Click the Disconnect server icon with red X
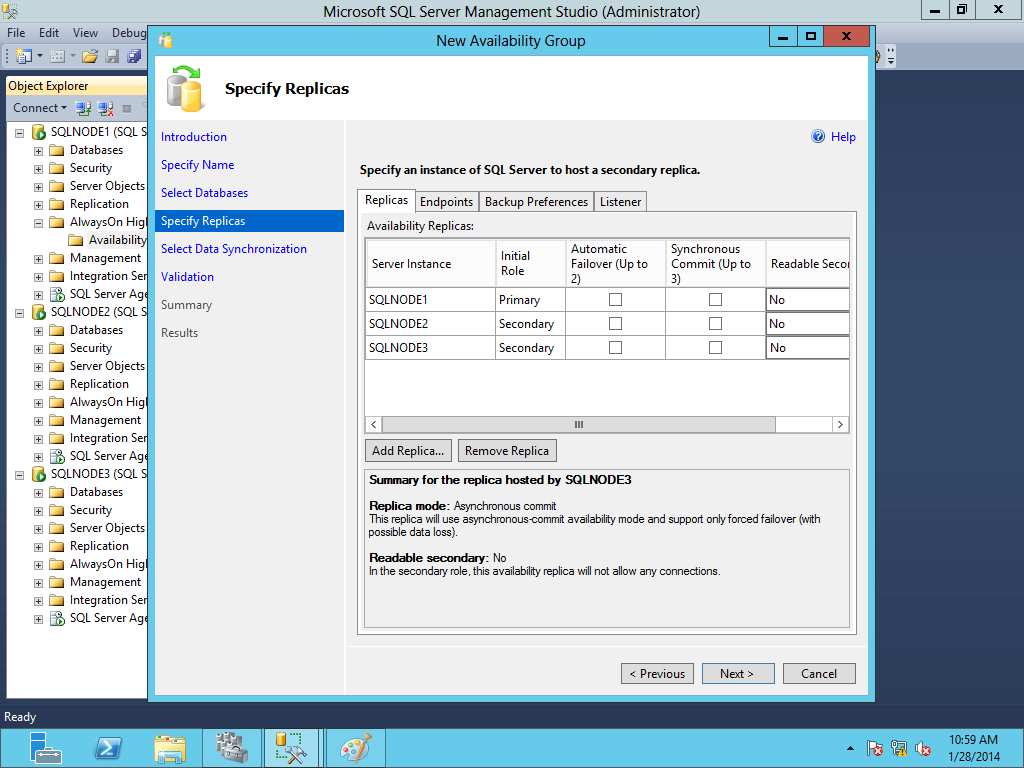The width and height of the screenshot is (1024, 768). tap(105, 108)
